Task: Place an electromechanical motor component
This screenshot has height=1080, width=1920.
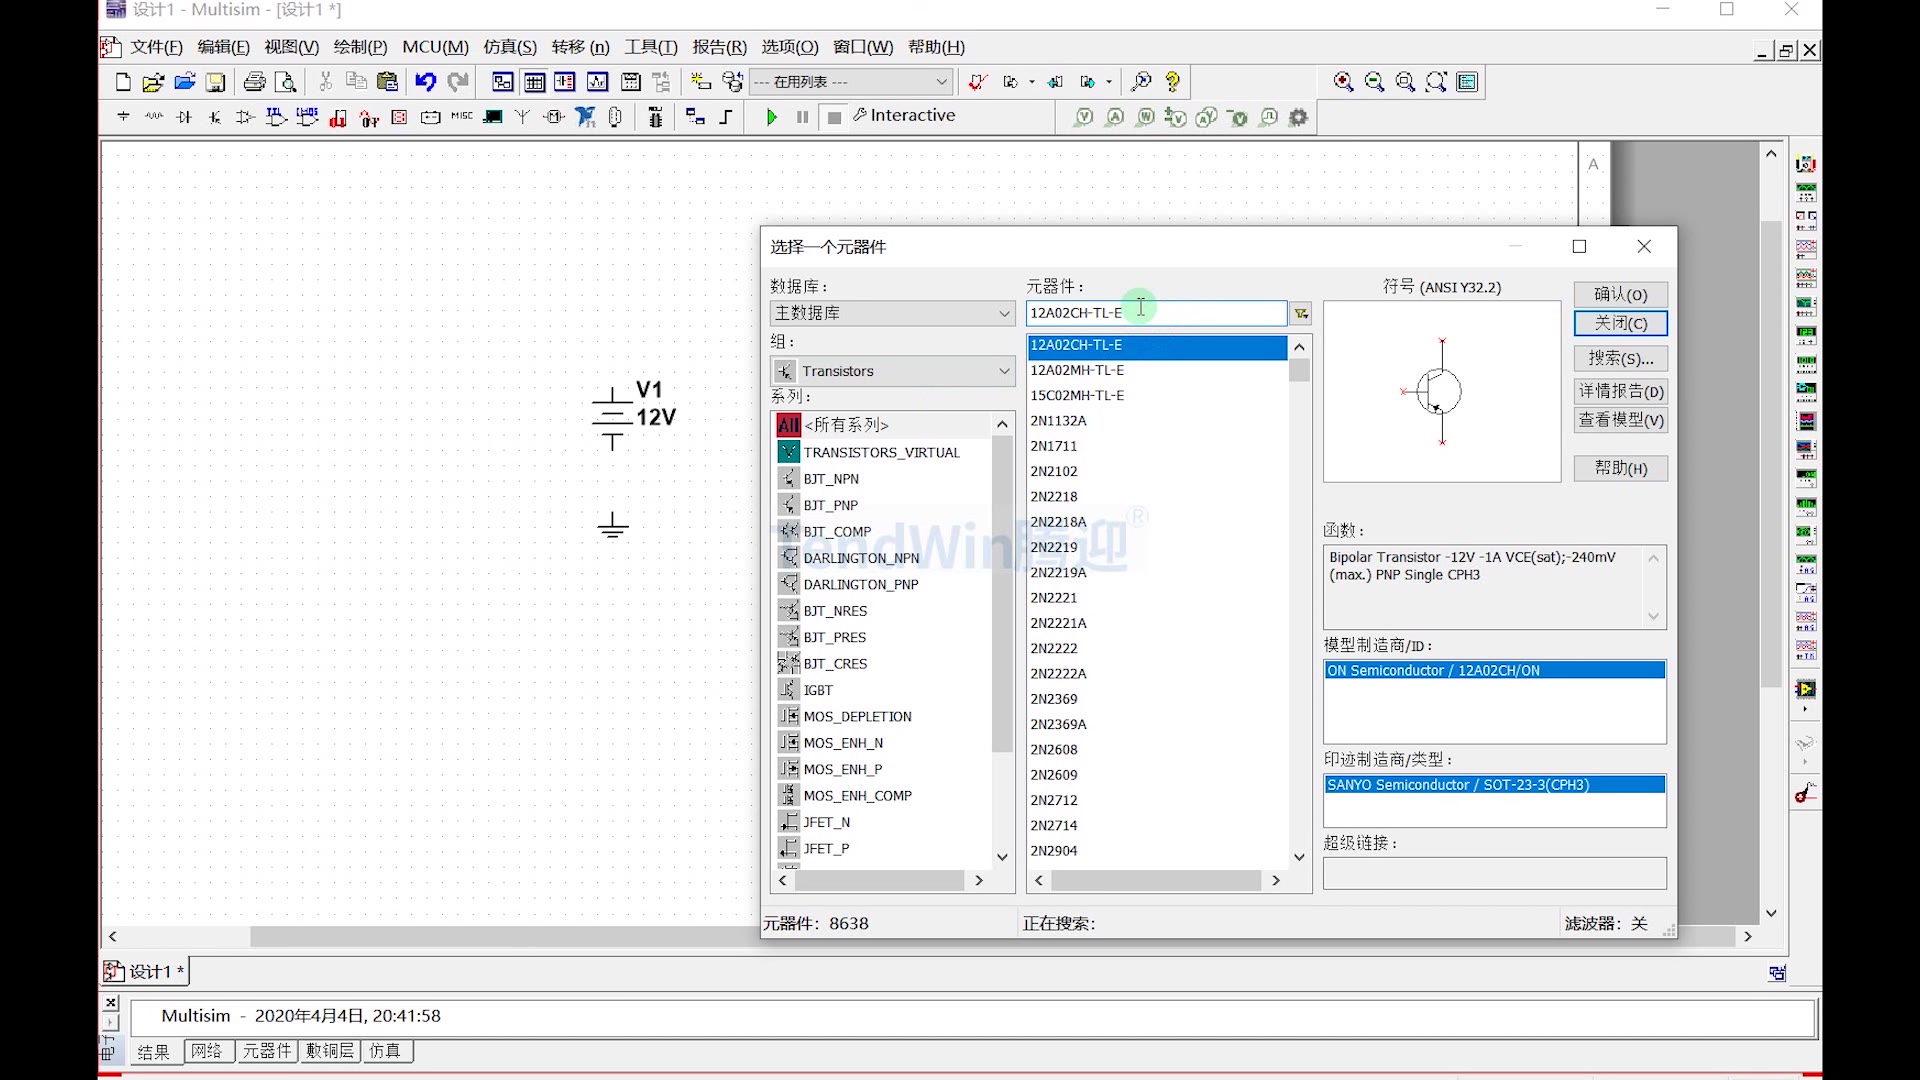Action: 554,117
